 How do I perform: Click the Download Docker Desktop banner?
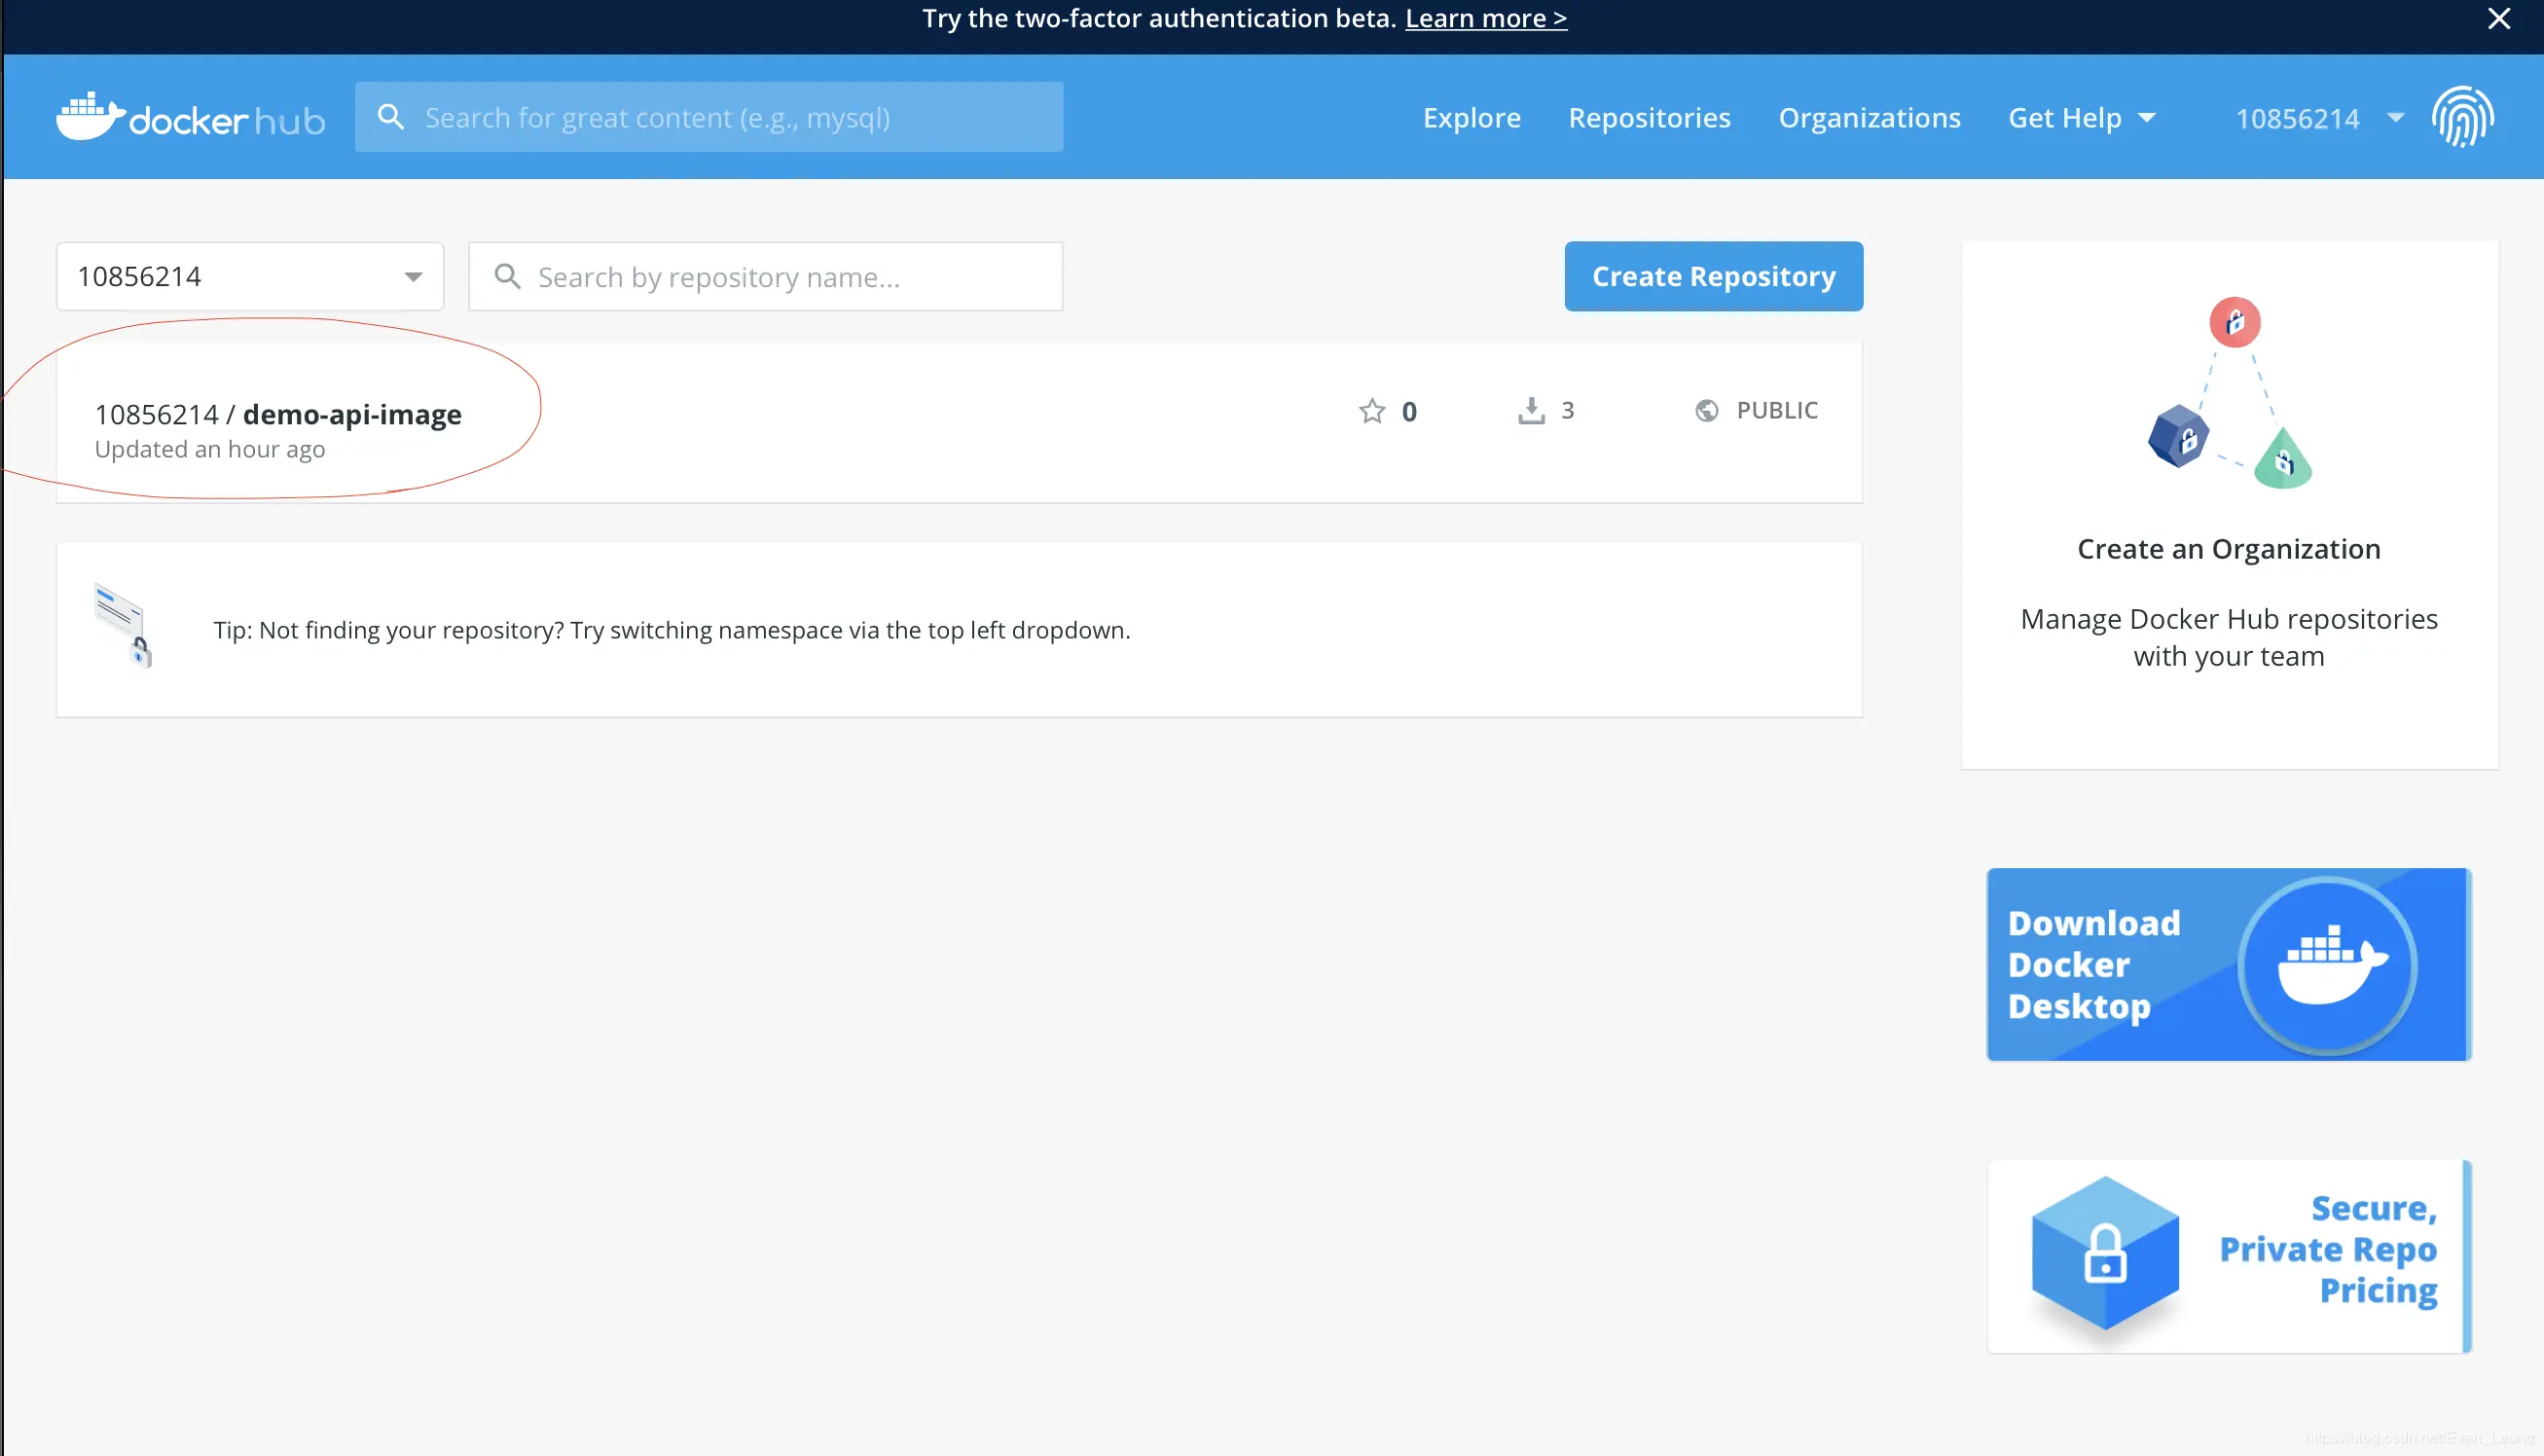coord(2228,964)
